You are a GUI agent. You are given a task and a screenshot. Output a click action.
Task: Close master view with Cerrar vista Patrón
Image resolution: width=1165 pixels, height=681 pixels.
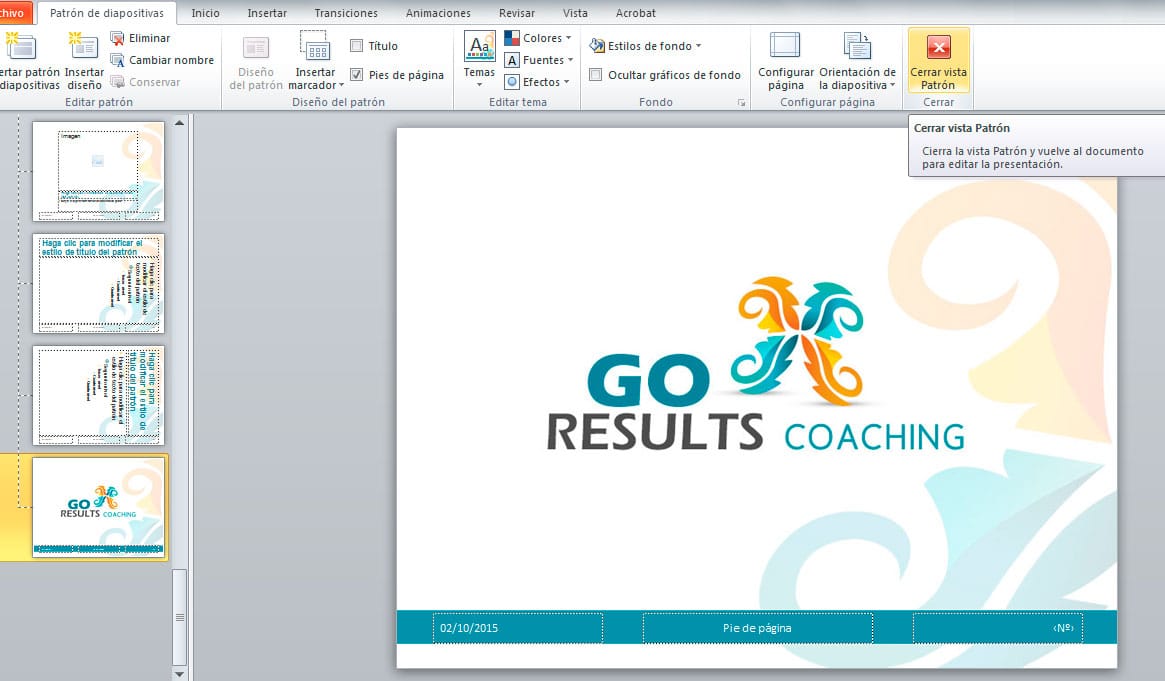click(x=938, y=61)
